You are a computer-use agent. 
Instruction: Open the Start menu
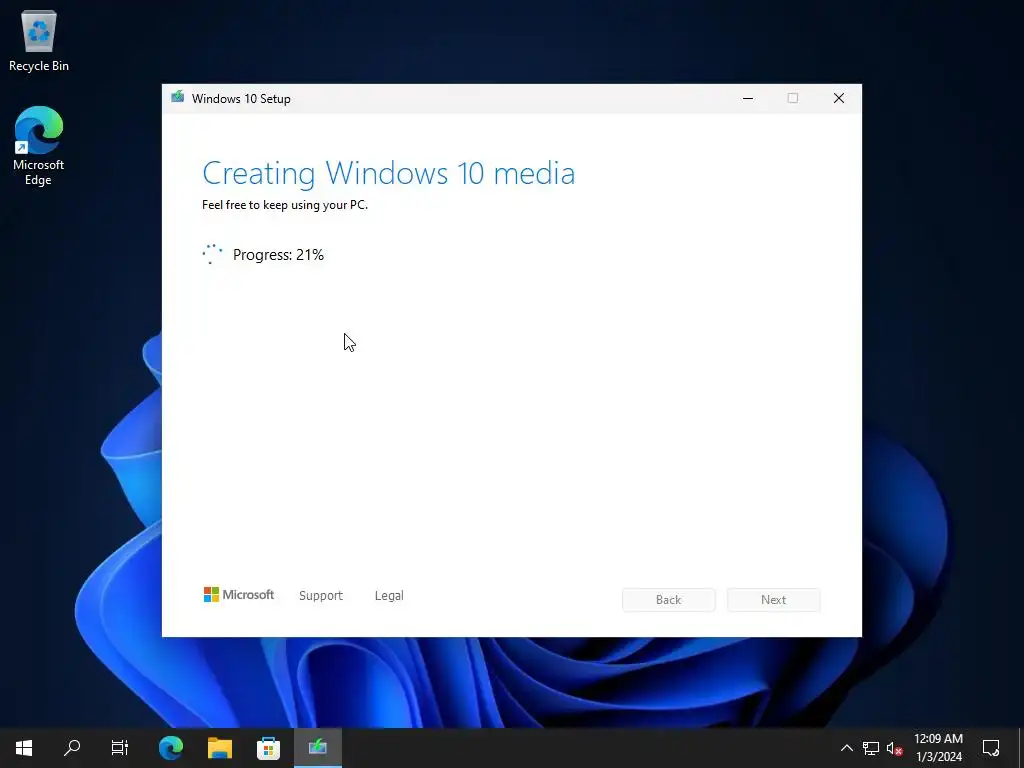pyautogui.click(x=24, y=747)
